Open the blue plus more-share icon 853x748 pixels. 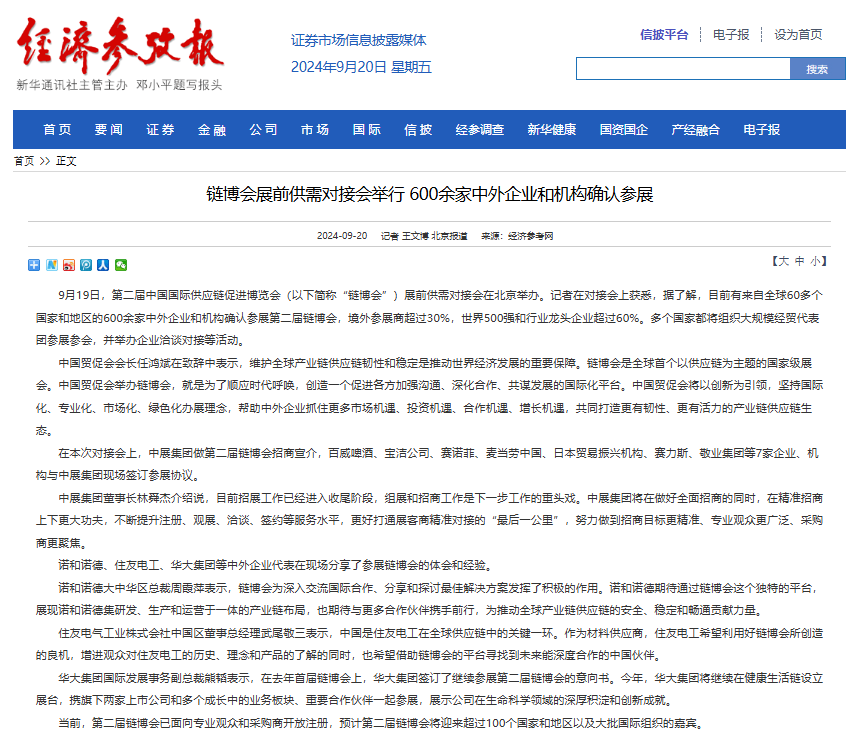tap(35, 265)
